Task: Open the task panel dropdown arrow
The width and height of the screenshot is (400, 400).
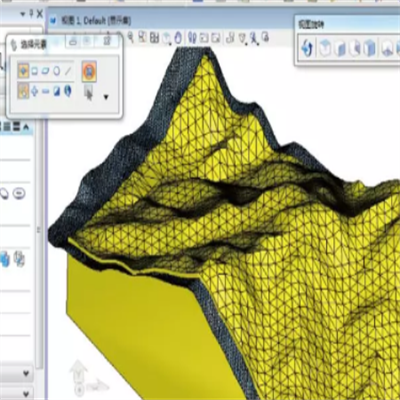Action: tap(23, 14)
